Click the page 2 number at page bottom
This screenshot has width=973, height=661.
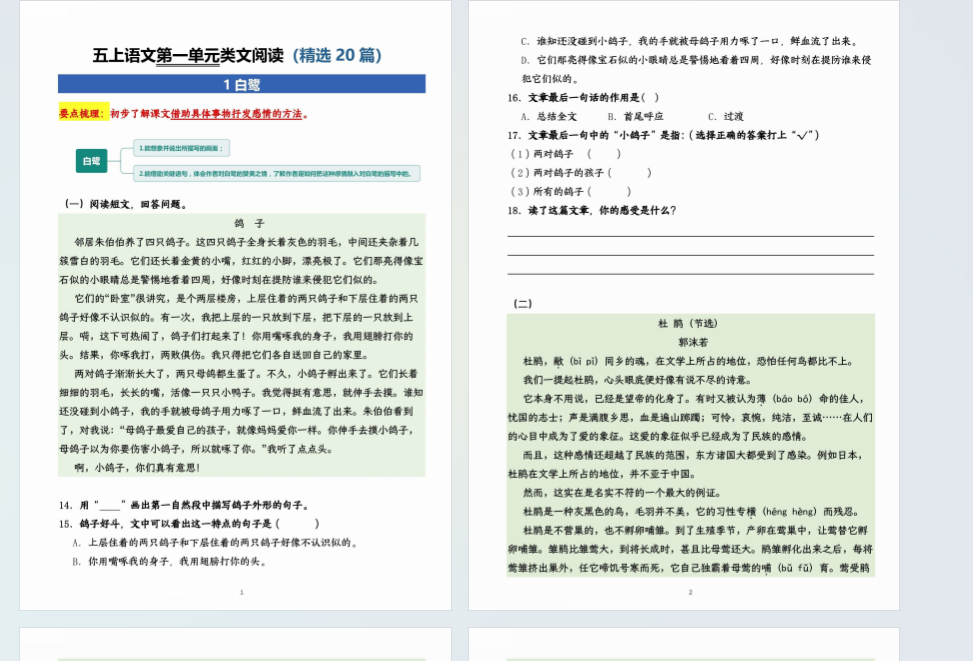[x=690, y=592]
